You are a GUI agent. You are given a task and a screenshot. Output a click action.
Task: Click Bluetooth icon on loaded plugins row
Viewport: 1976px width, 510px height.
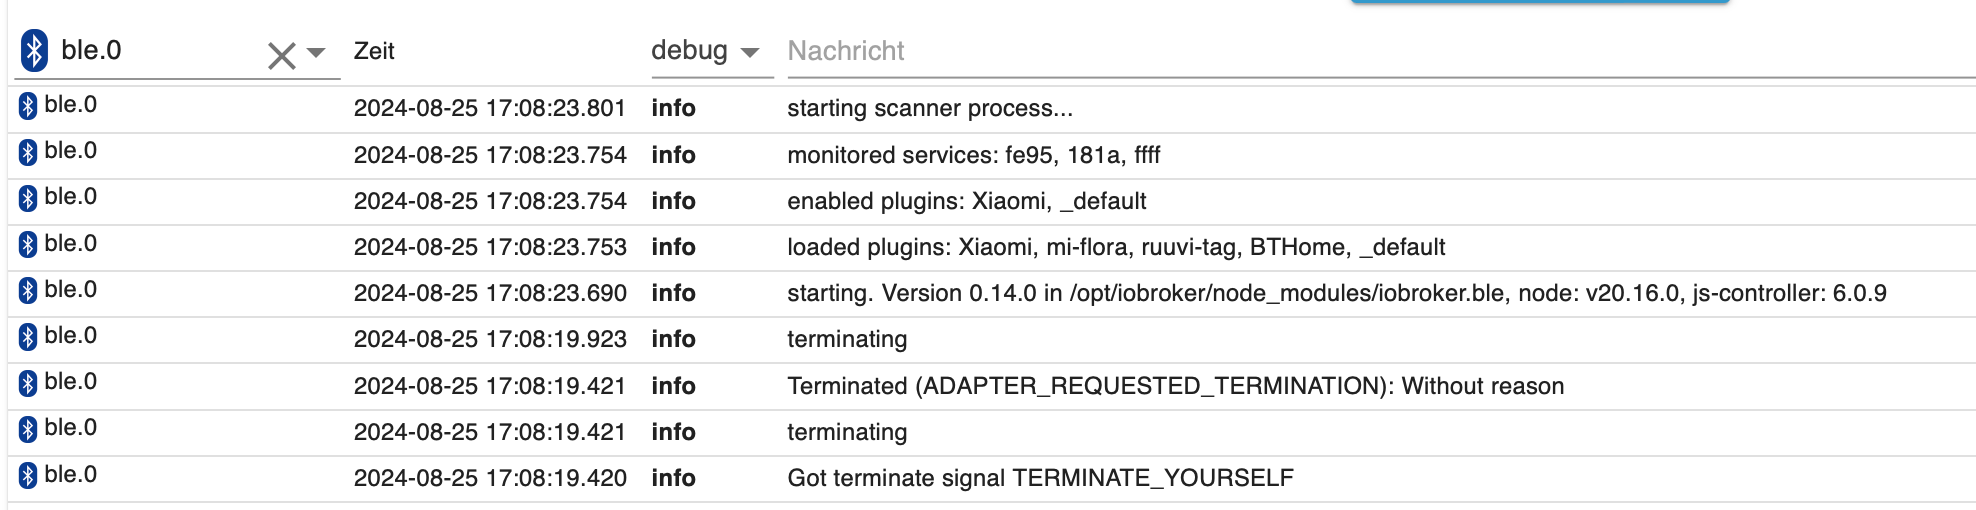[28, 244]
